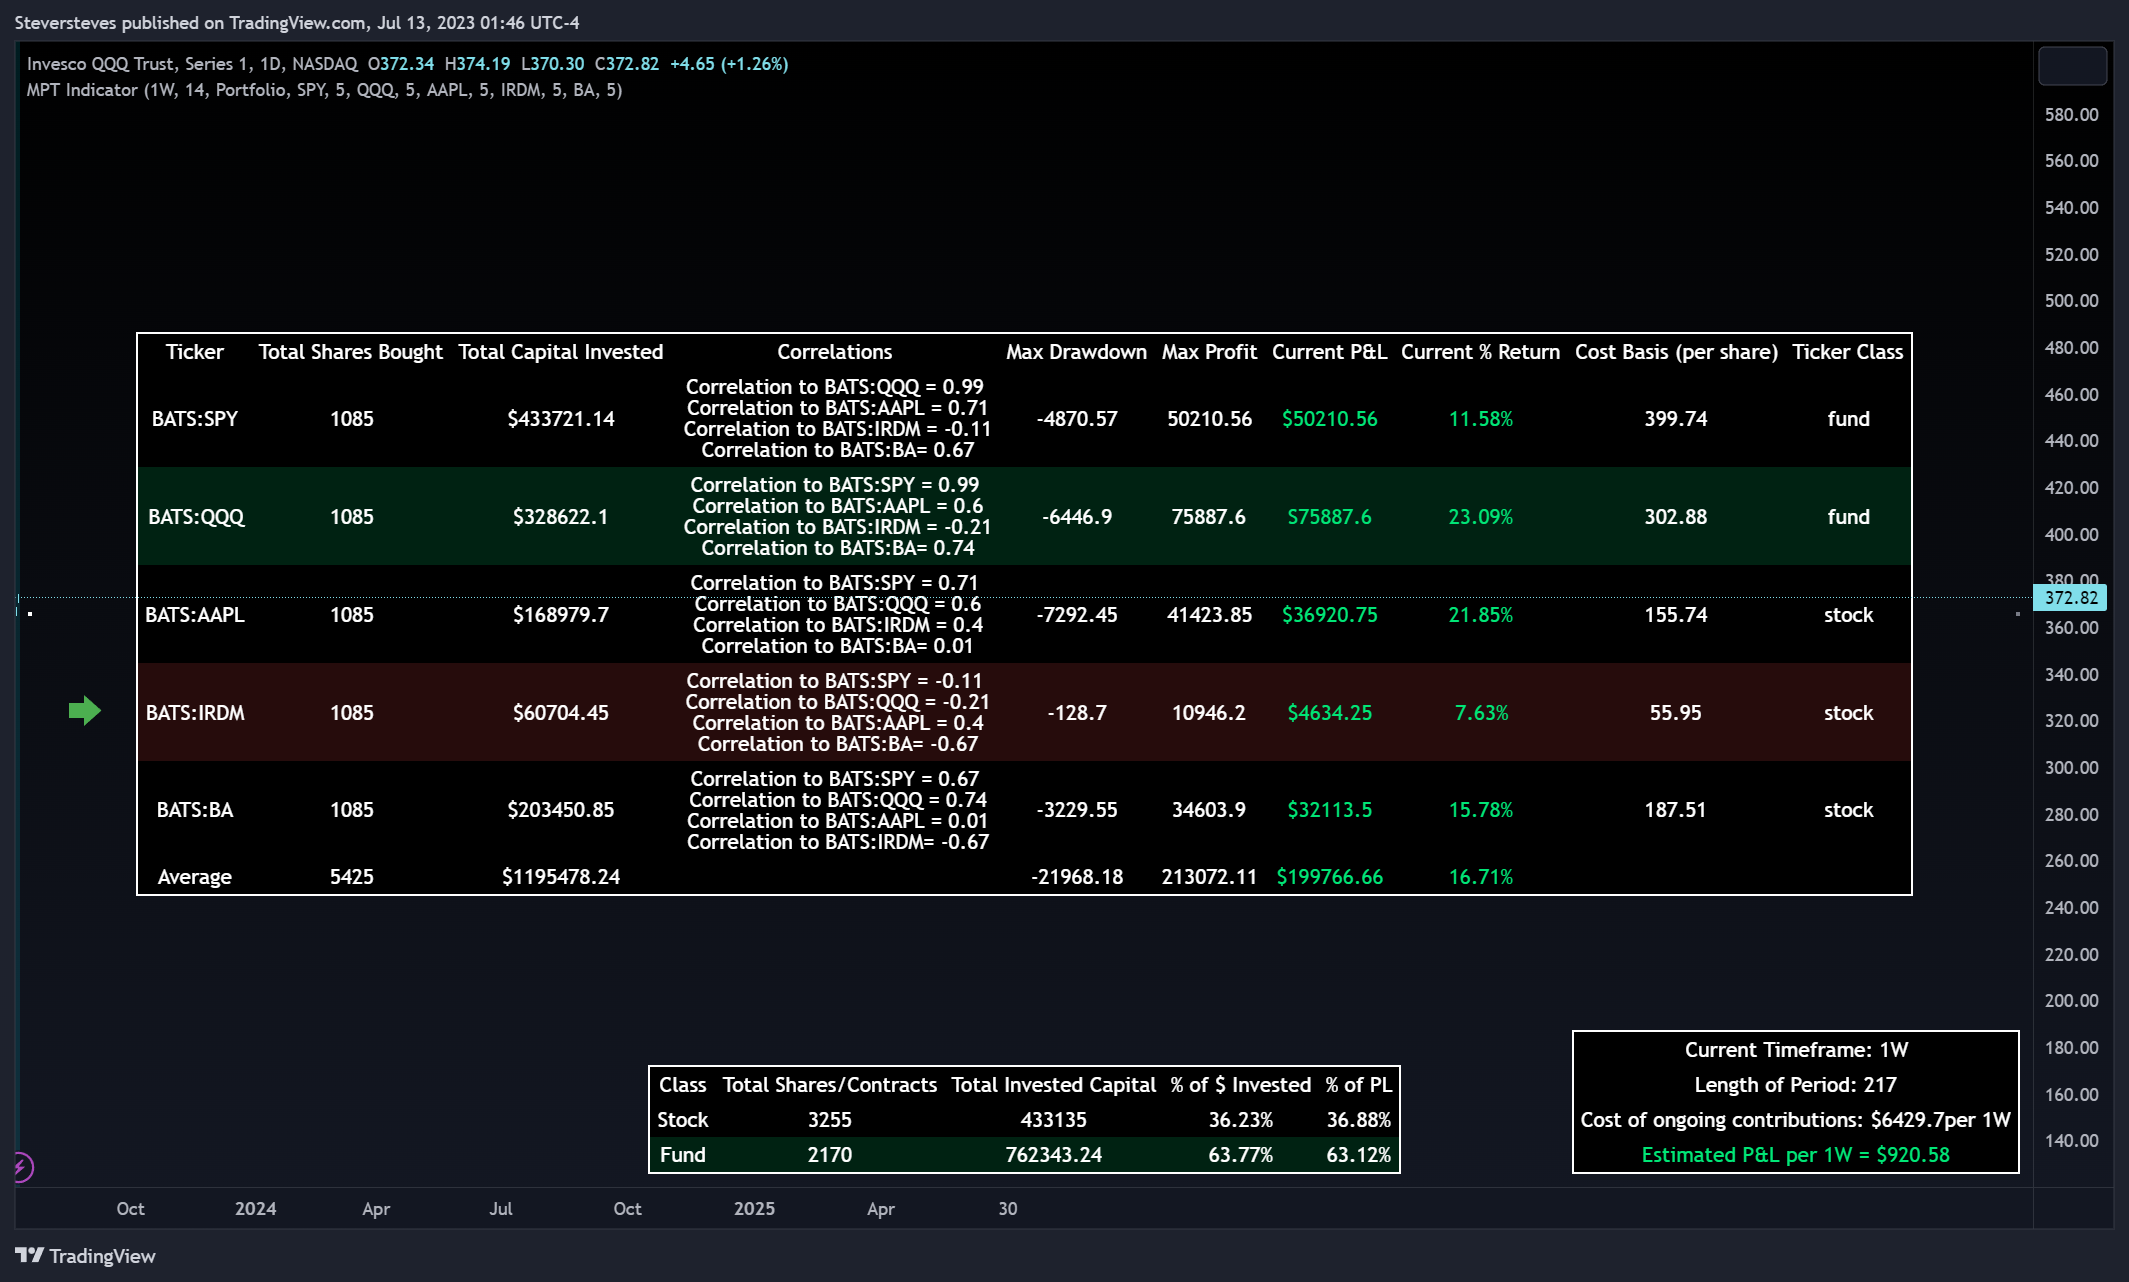
Task: Click the Total Shares/Contracts header
Action: point(830,1085)
